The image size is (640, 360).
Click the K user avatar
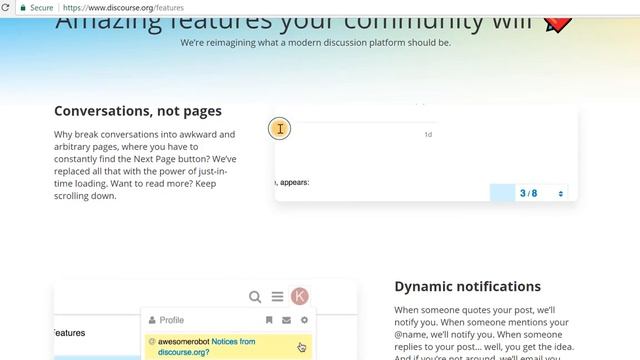tap(300, 296)
